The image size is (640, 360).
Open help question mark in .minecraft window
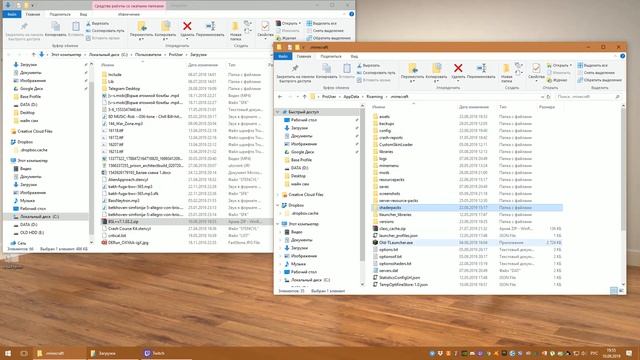[622, 56]
